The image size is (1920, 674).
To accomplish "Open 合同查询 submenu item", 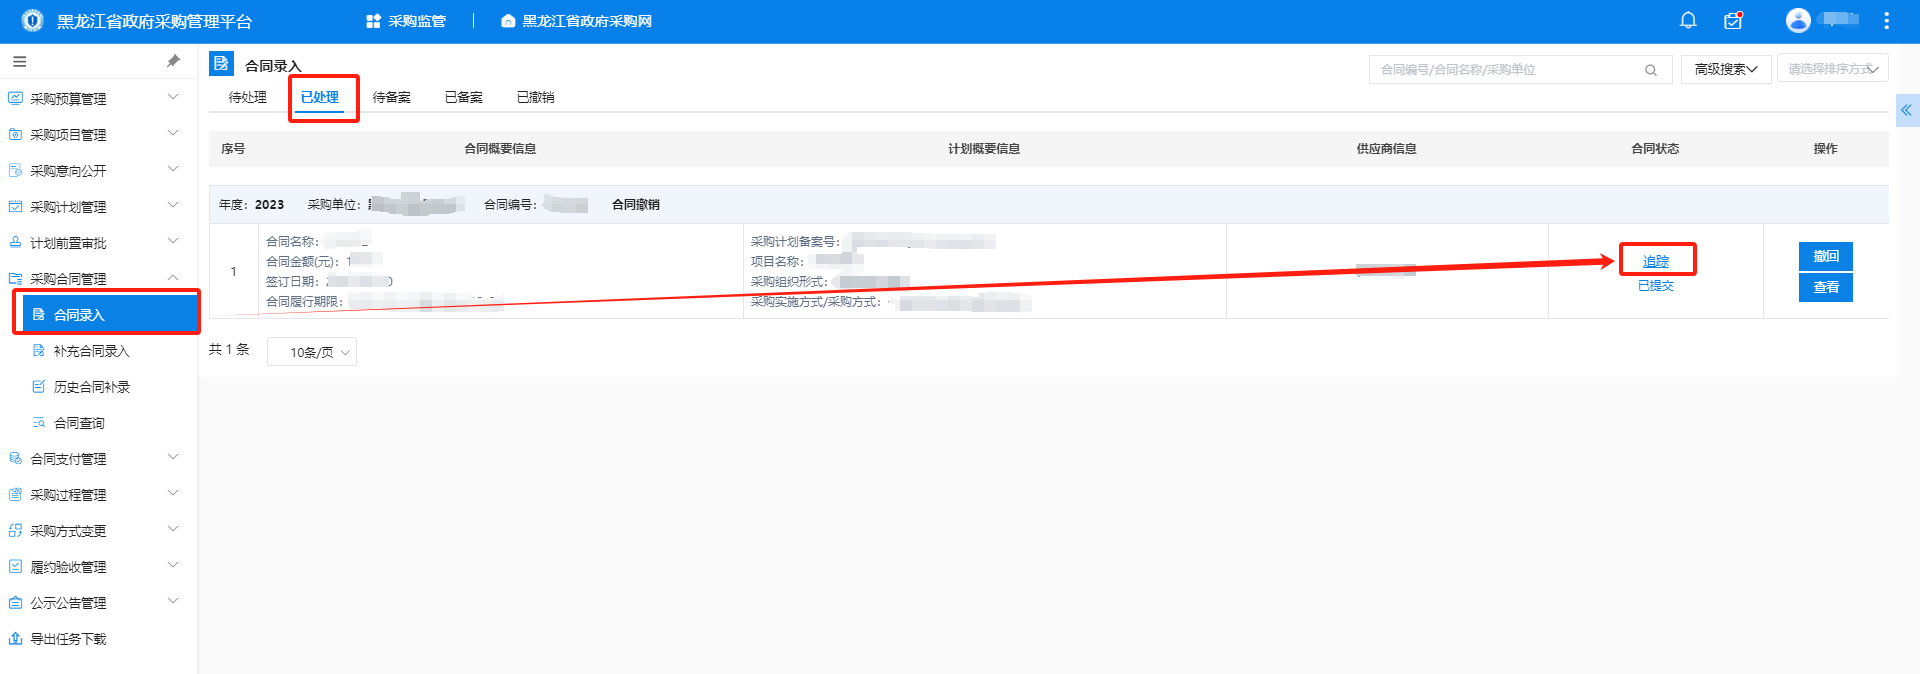I will [79, 423].
